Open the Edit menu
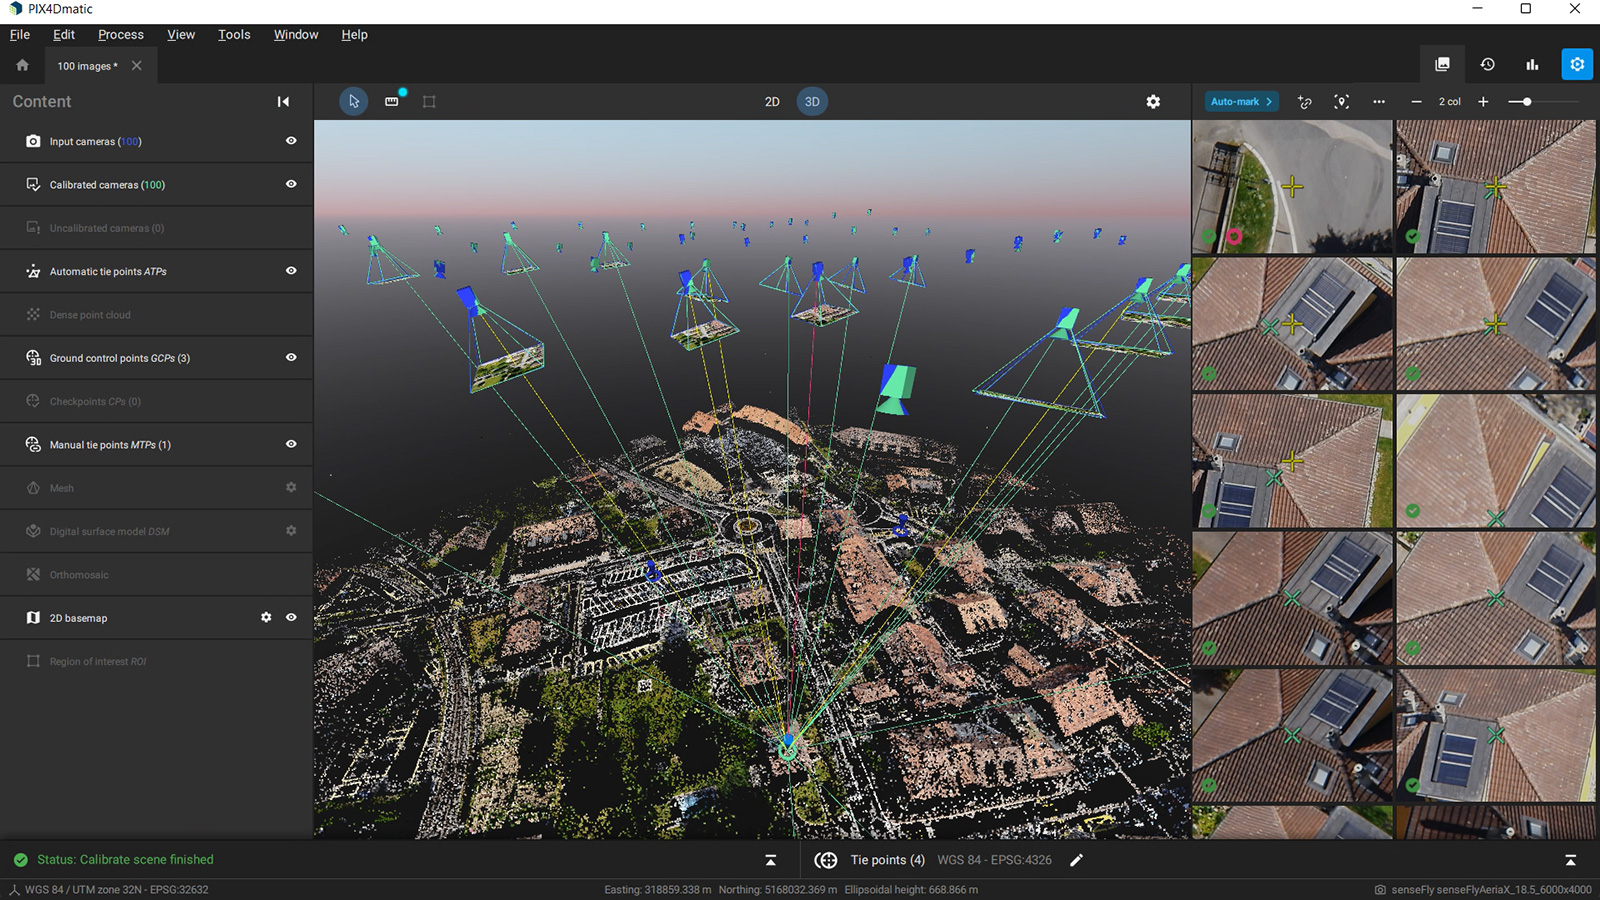Screen dimensions: 1600x900 (64, 34)
